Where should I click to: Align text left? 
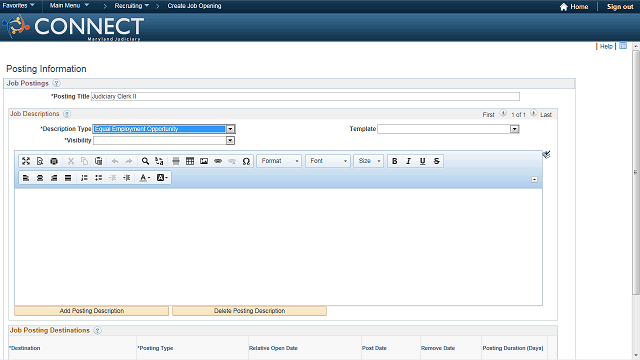coord(26,178)
